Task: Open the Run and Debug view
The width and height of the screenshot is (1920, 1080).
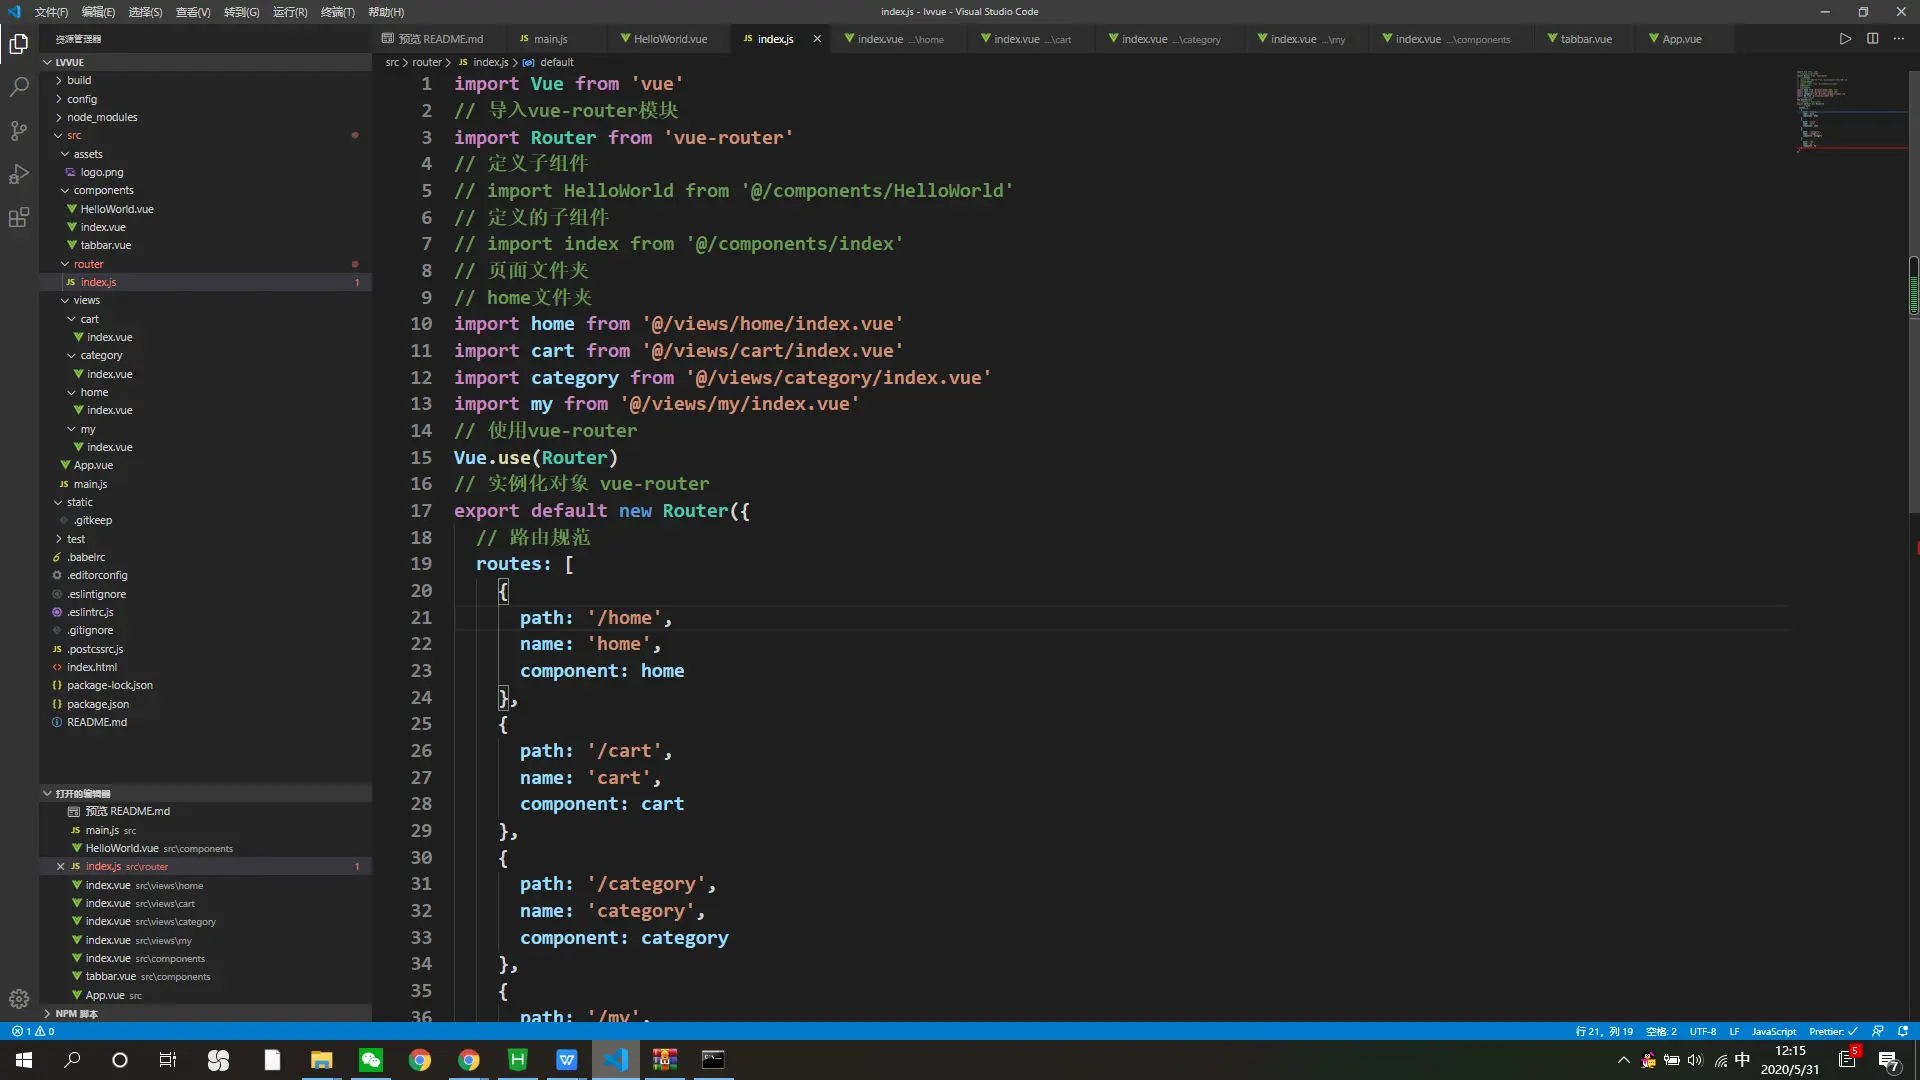Action: click(x=19, y=174)
